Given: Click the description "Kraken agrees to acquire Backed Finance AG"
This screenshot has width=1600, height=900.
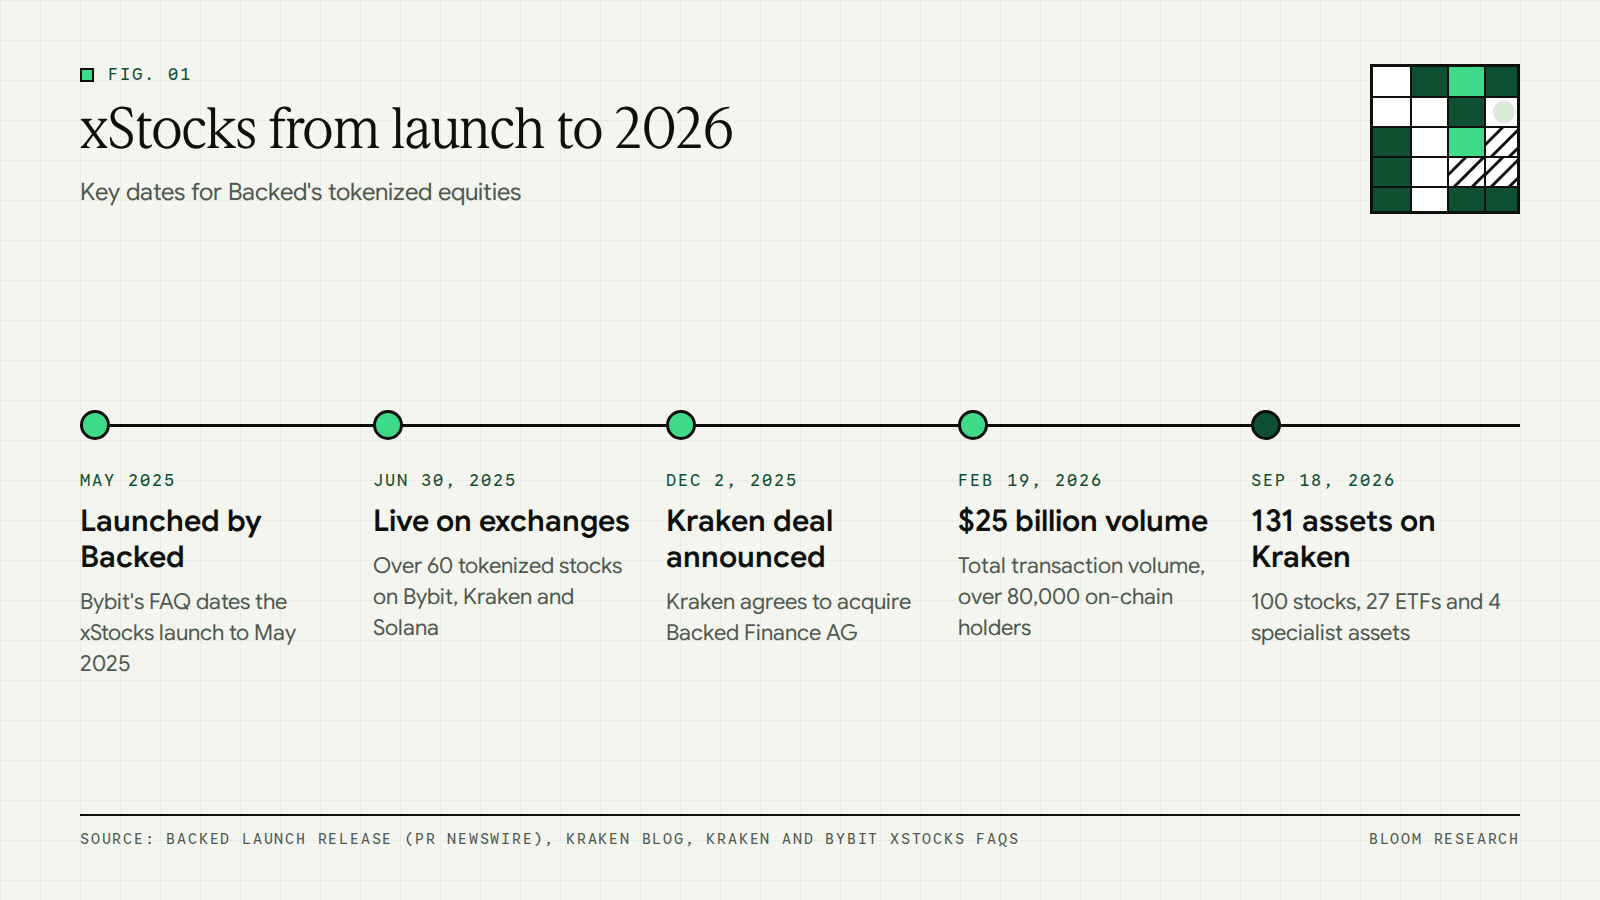Looking at the screenshot, I should click(x=788, y=617).
